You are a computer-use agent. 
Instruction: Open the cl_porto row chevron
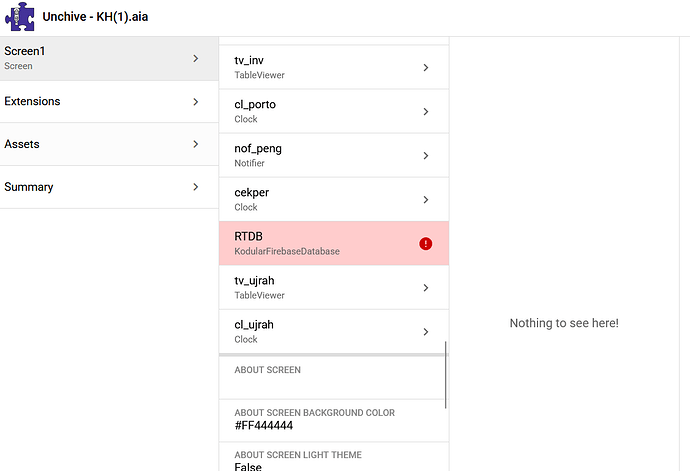426,111
